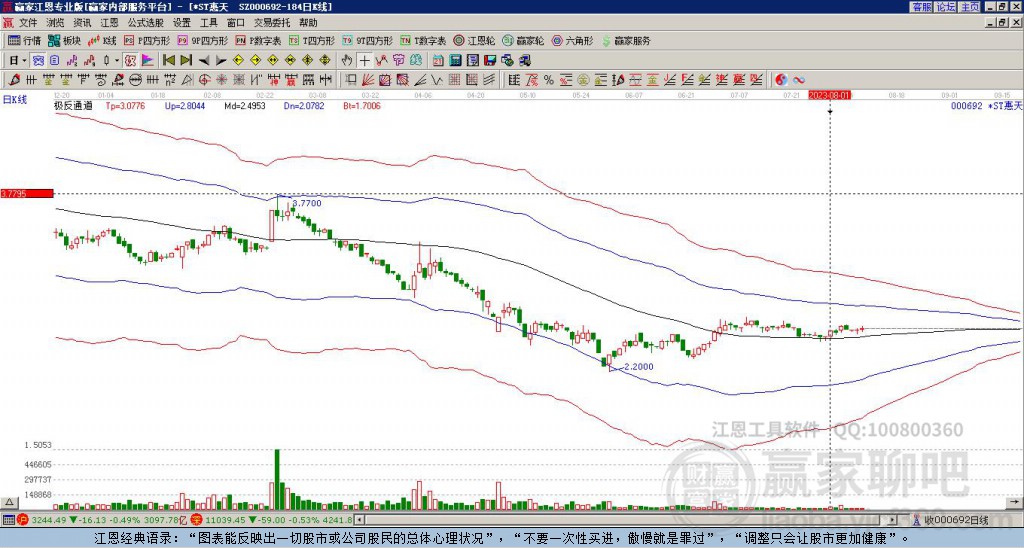Click the 日K线 label

[15, 100]
